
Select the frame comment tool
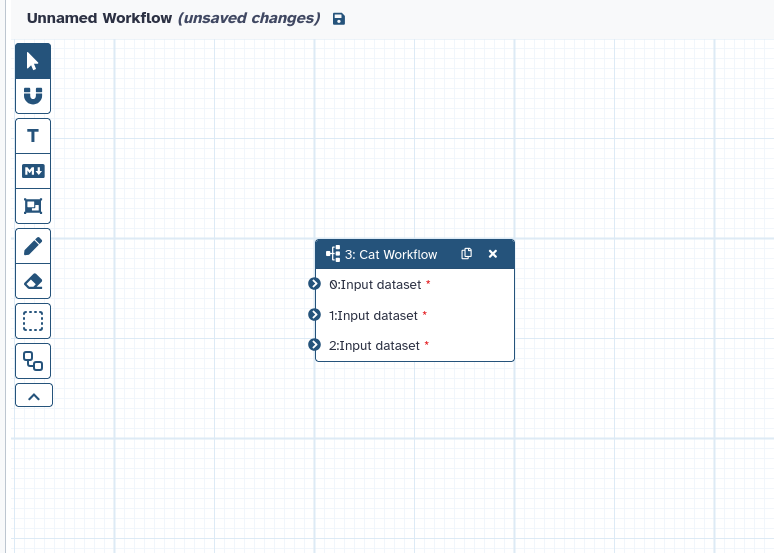tap(33, 206)
